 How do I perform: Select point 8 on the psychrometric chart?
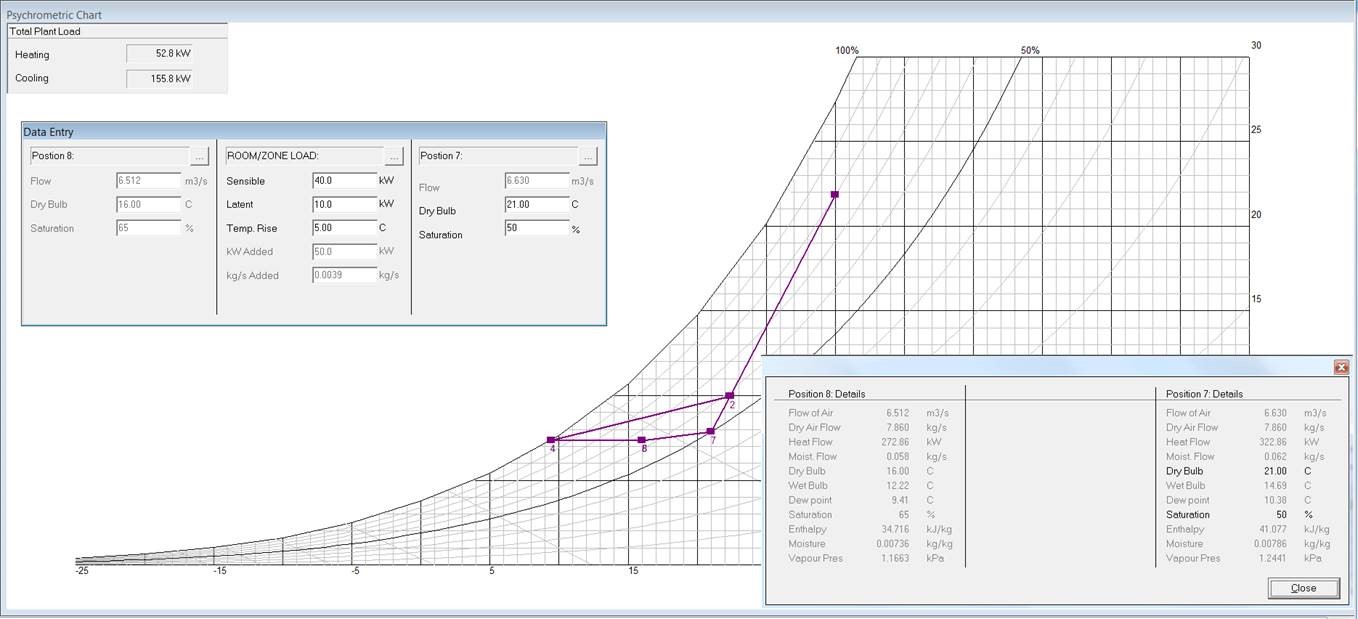click(x=642, y=440)
